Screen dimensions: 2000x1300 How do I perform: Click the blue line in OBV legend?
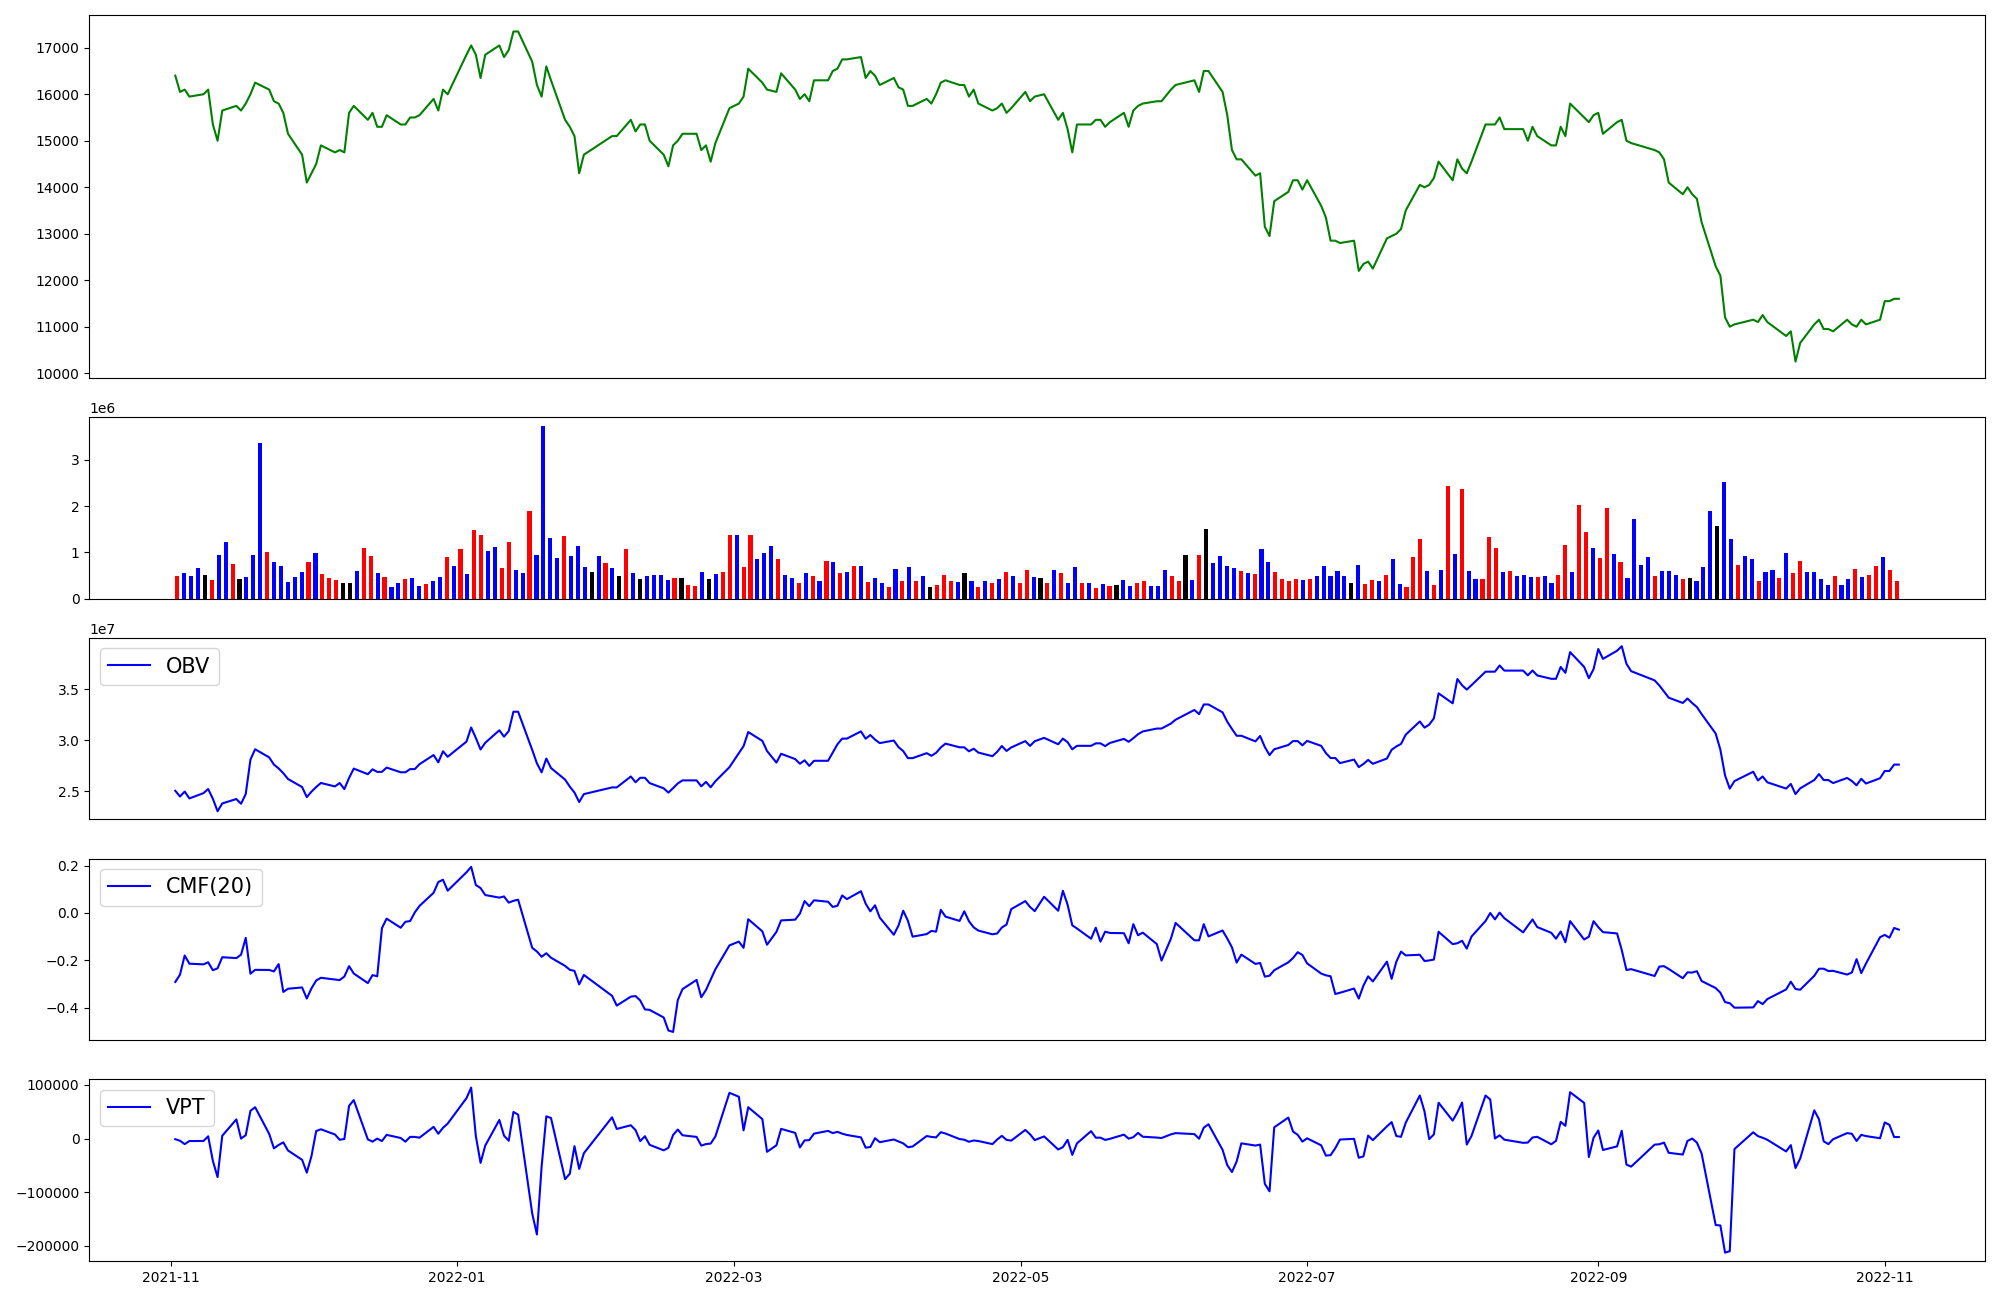click(x=129, y=666)
